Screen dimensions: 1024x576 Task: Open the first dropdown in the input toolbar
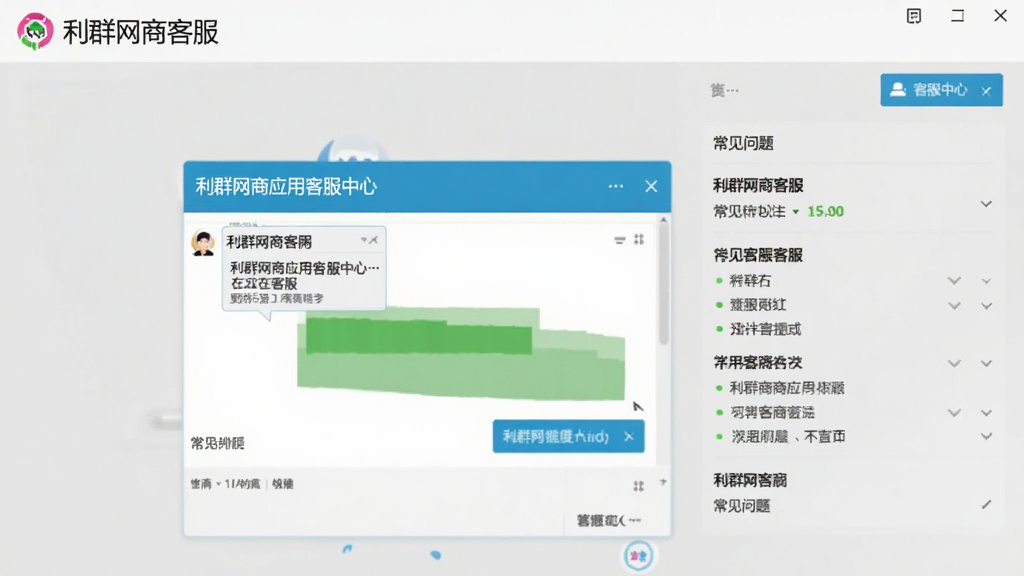click(205, 484)
